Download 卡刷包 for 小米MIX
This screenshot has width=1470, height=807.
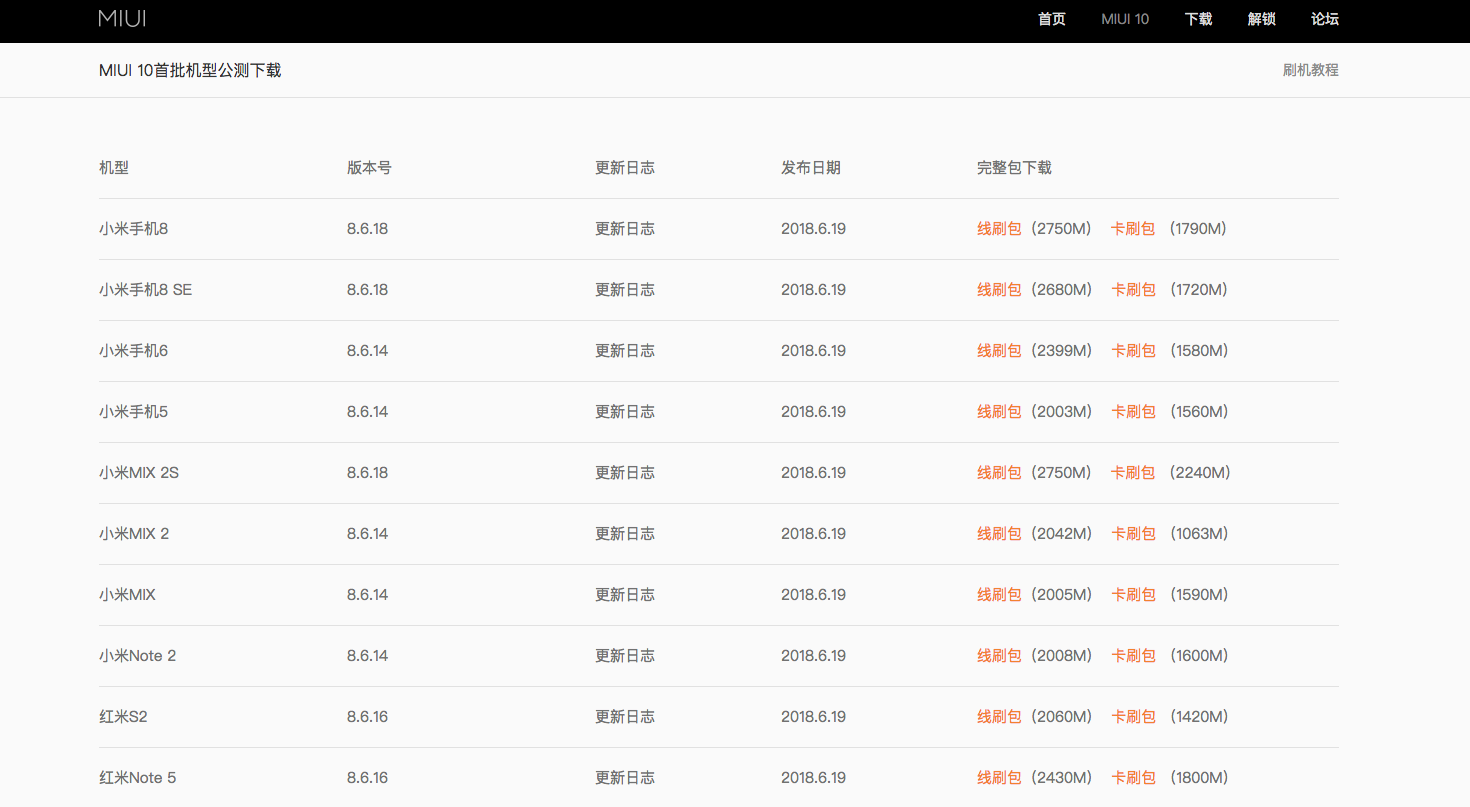[1133, 595]
